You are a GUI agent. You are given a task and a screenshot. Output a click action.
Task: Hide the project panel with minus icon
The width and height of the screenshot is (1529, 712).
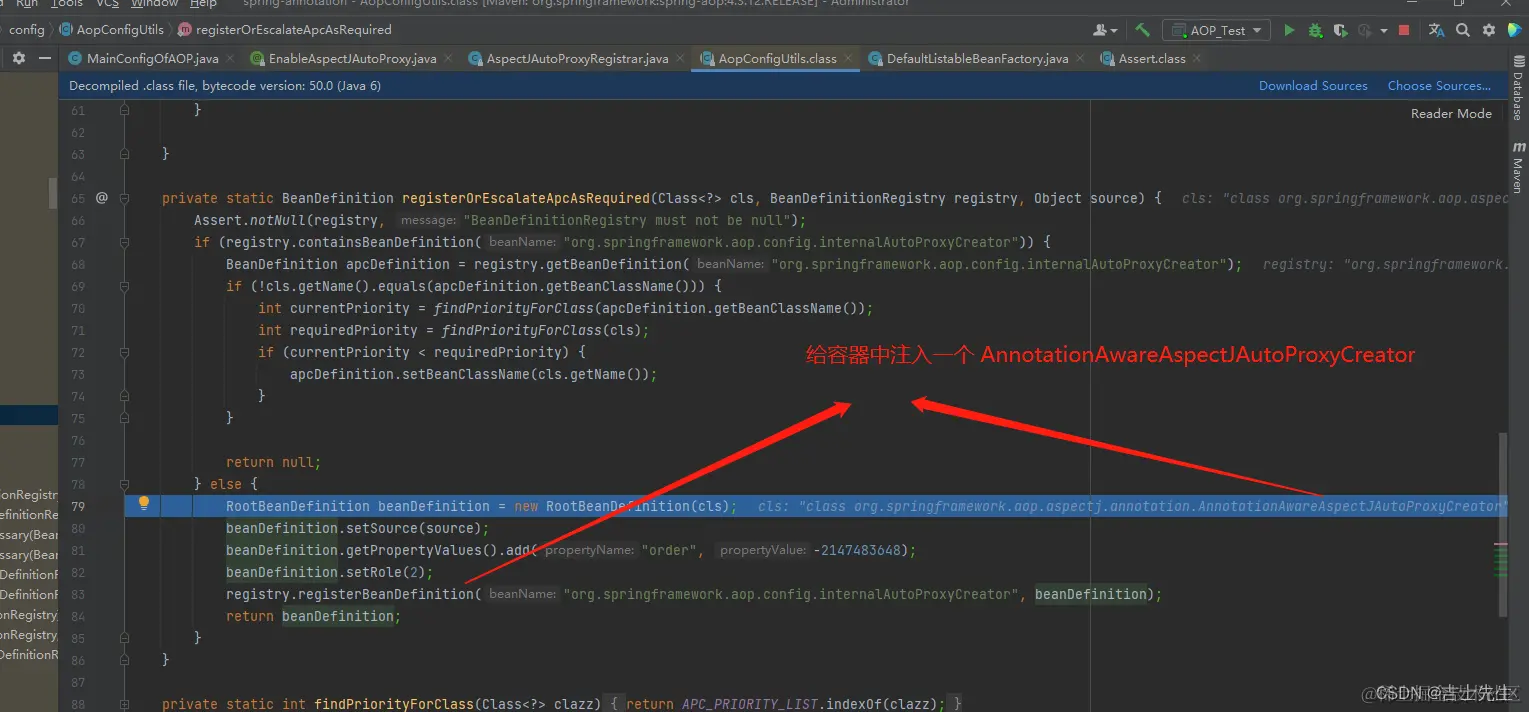point(45,59)
